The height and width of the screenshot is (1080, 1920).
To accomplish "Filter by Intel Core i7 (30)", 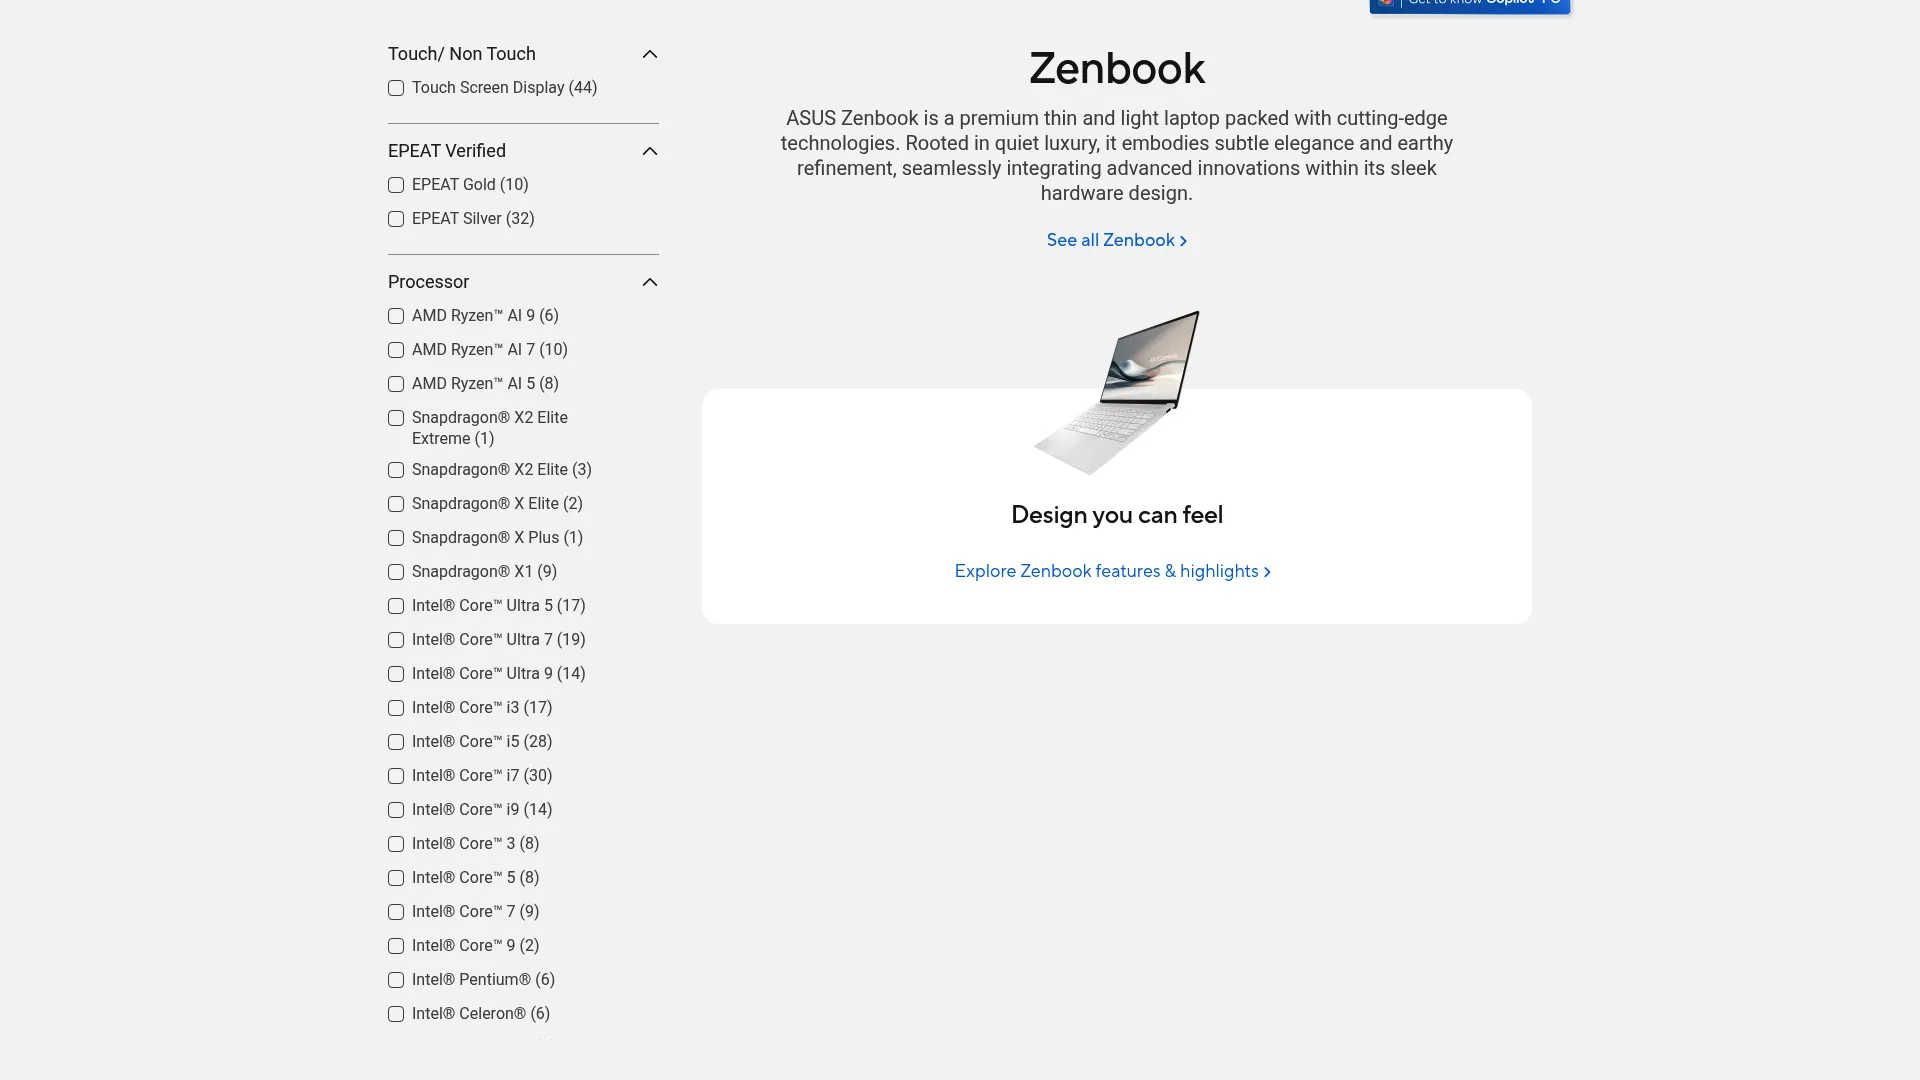I will click(x=396, y=776).
